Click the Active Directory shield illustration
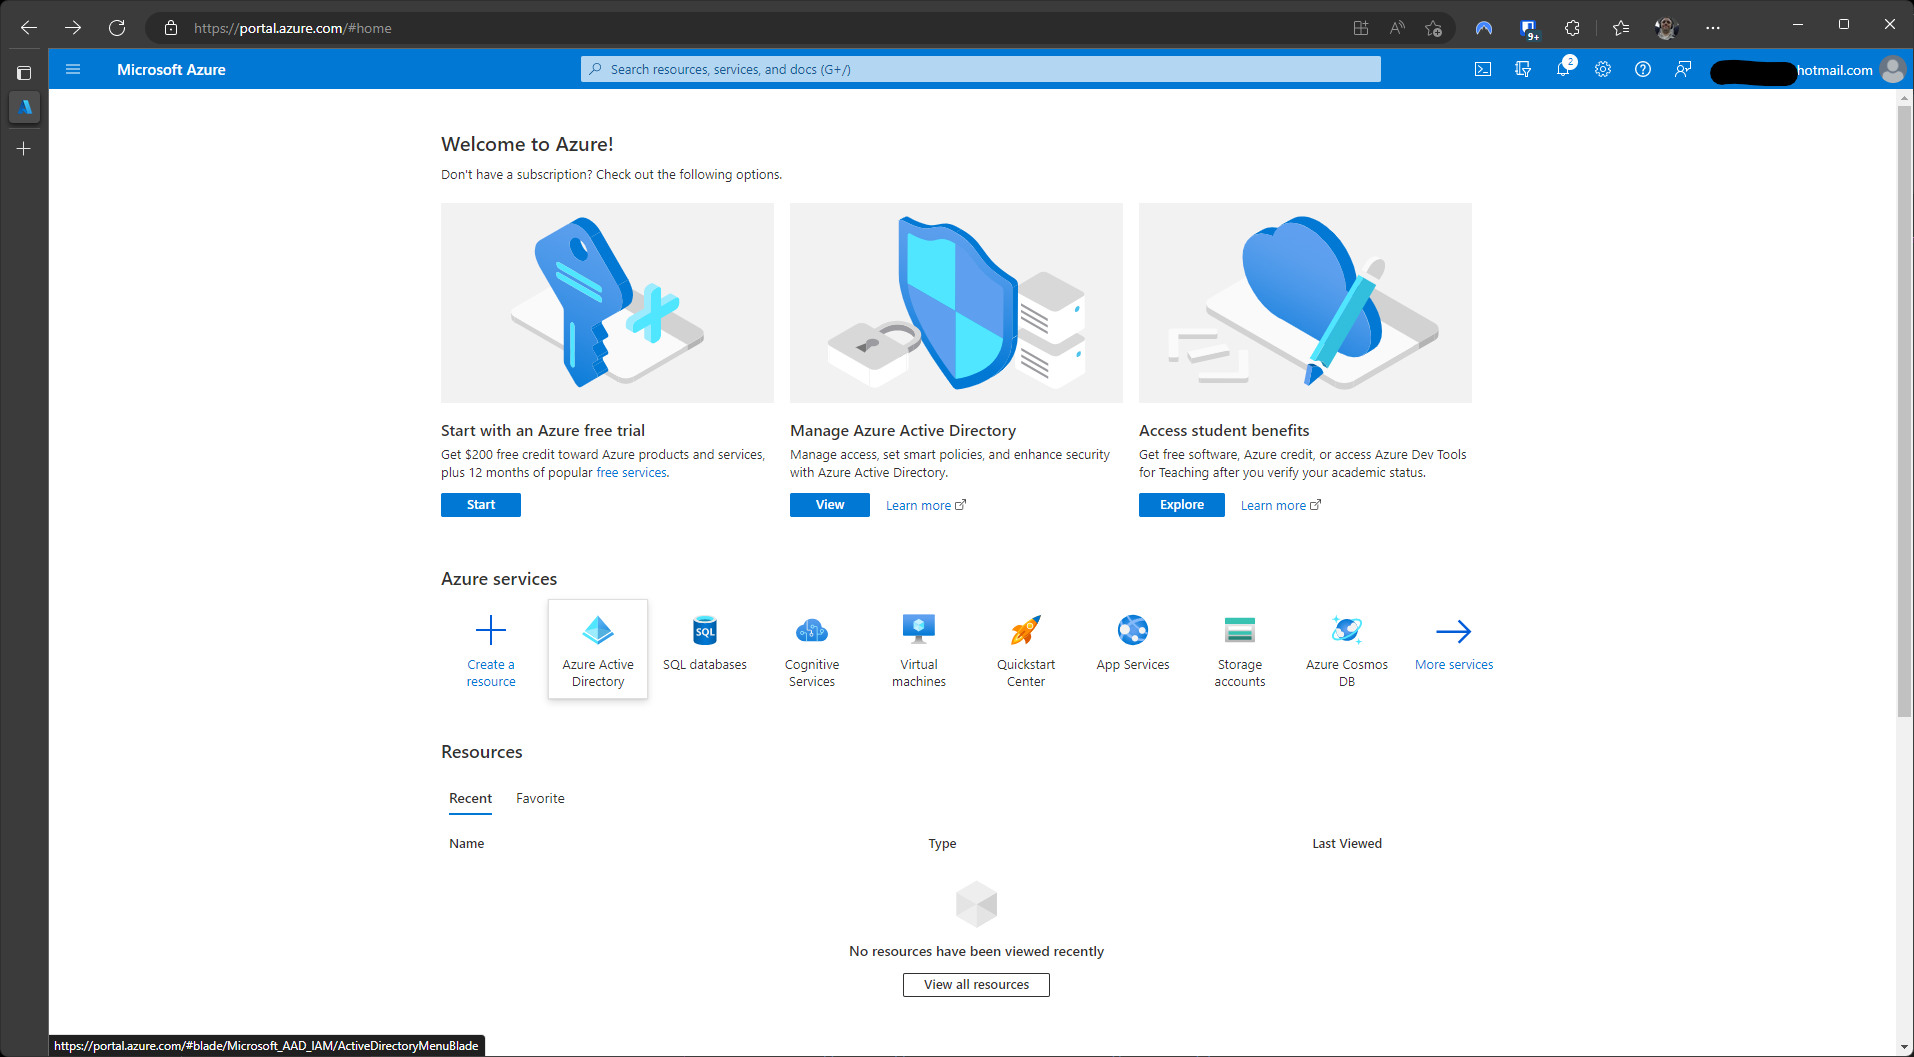This screenshot has height=1057, width=1914. [x=956, y=303]
